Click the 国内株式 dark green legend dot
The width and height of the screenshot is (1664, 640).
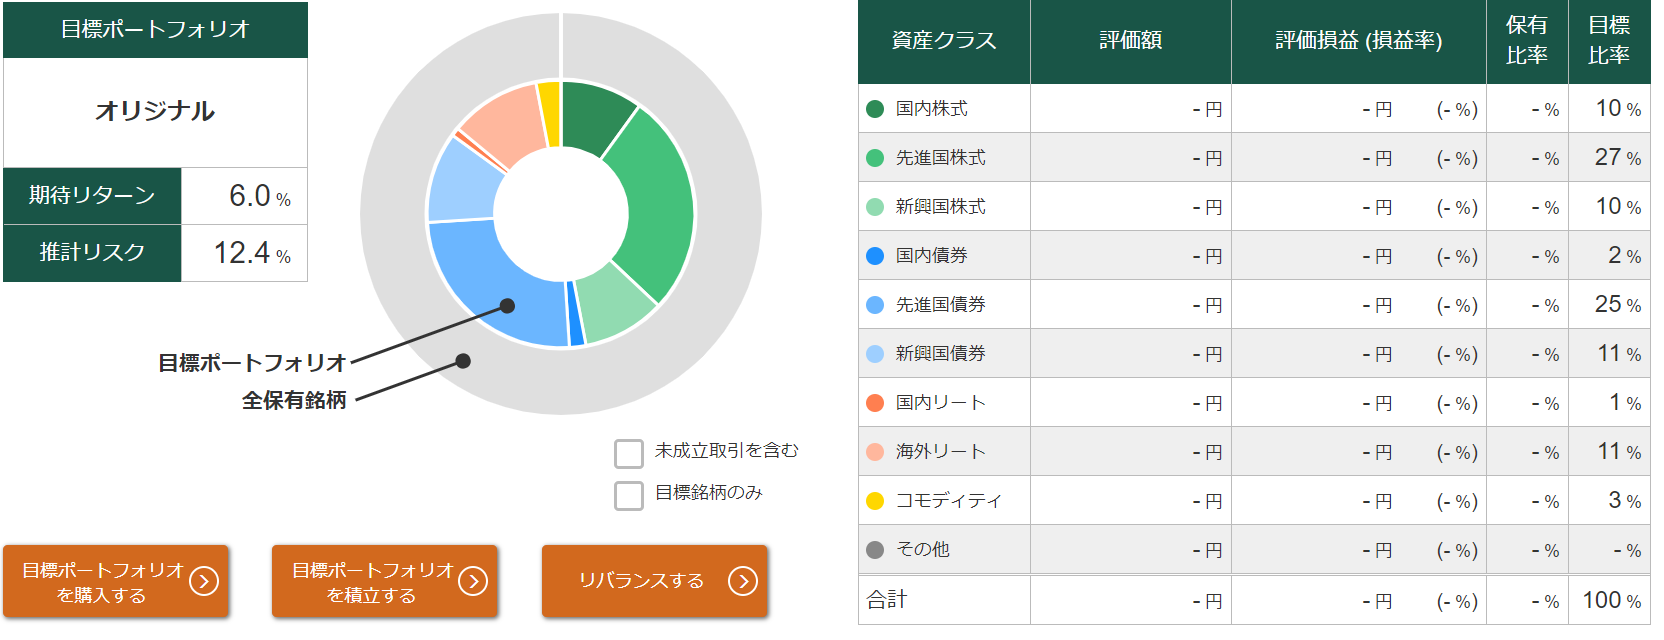pyautogui.click(x=875, y=109)
